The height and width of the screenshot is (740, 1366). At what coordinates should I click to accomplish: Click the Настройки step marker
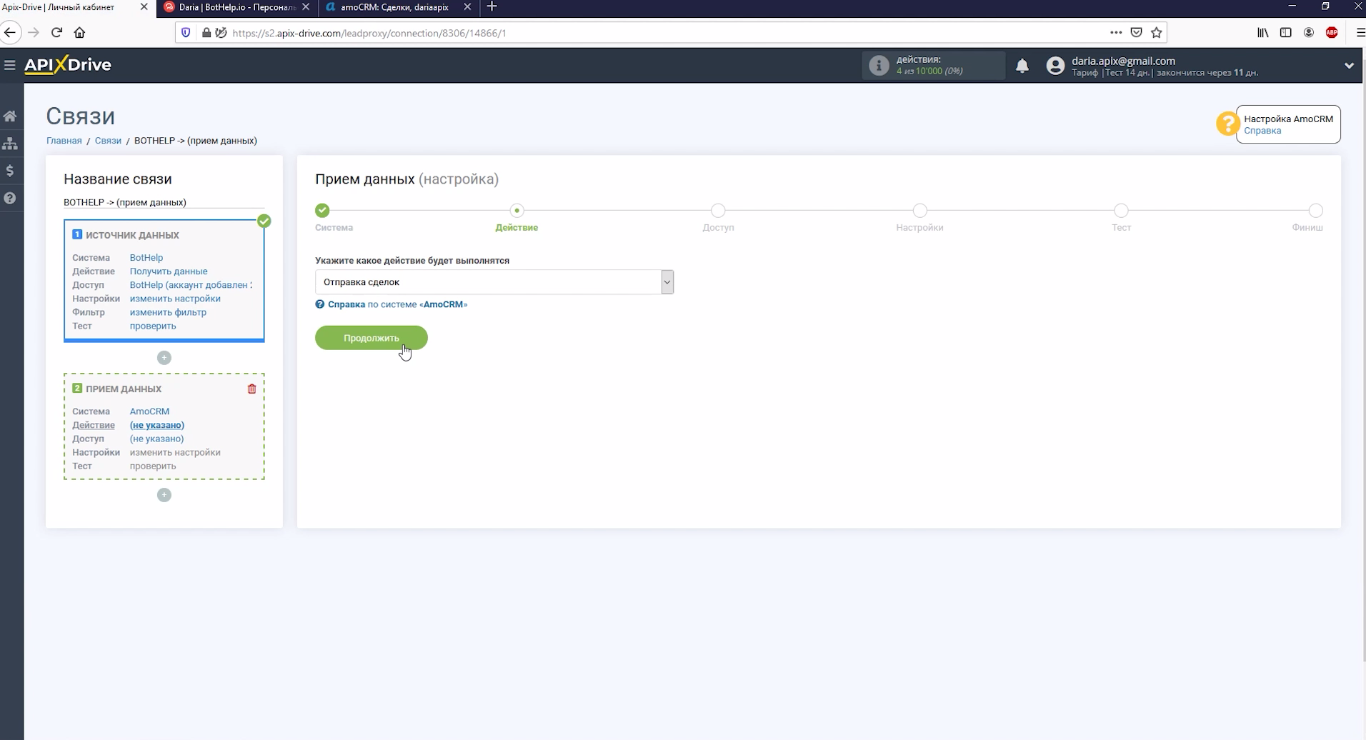(x=920, y=211)
